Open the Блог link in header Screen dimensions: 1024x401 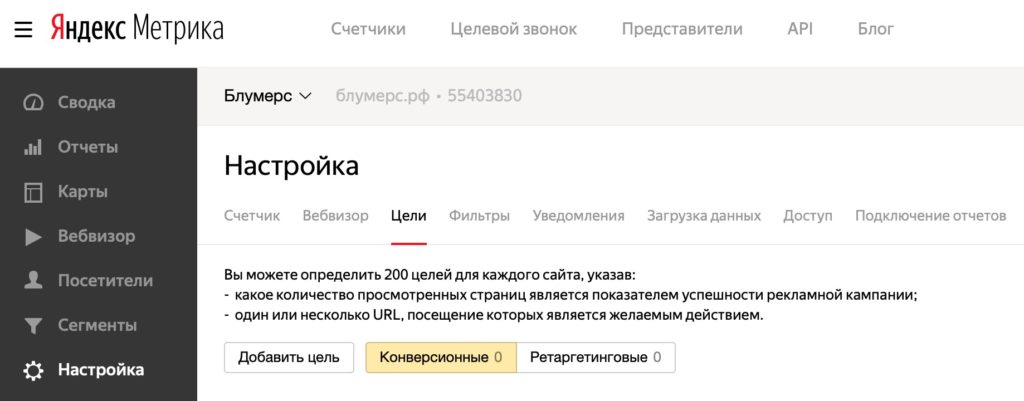click(x=876, y=29)
